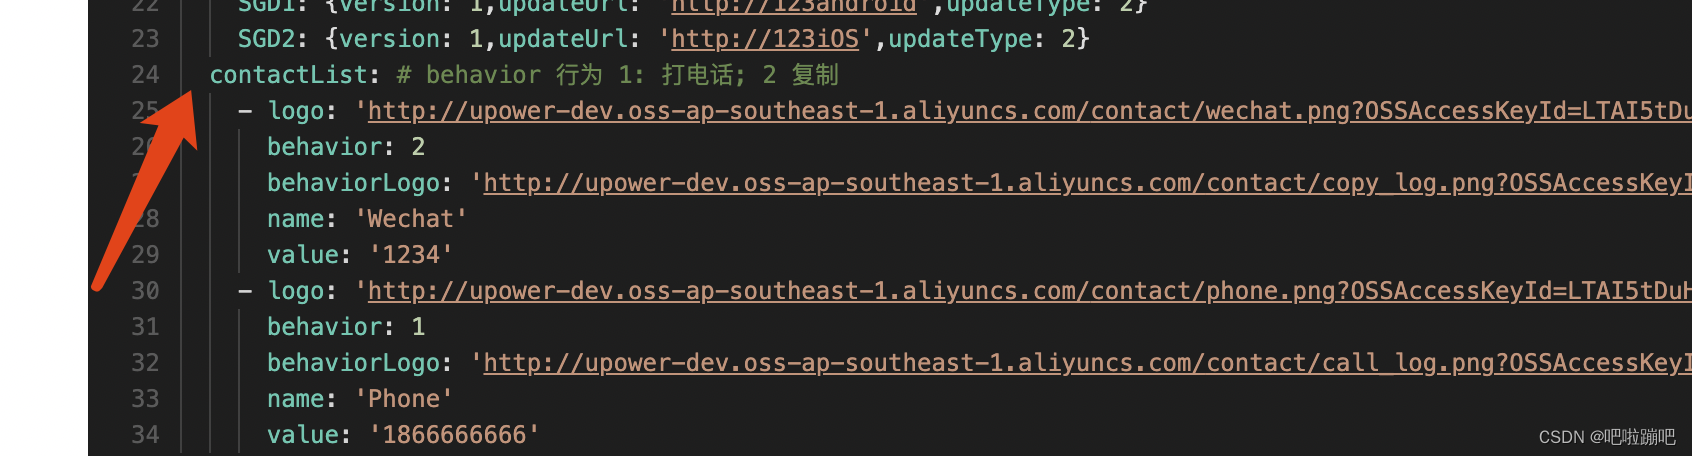
Task: Click line number 34 in the gutter
Action: [145, 435]
